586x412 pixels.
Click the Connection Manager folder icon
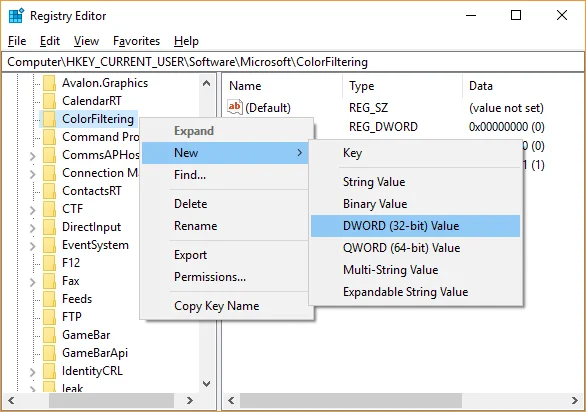click(49, 173)
